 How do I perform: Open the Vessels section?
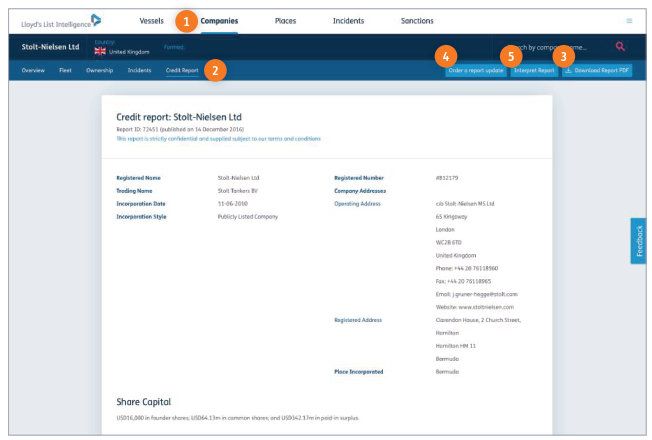pyautogui.click(x=151, y=21)
